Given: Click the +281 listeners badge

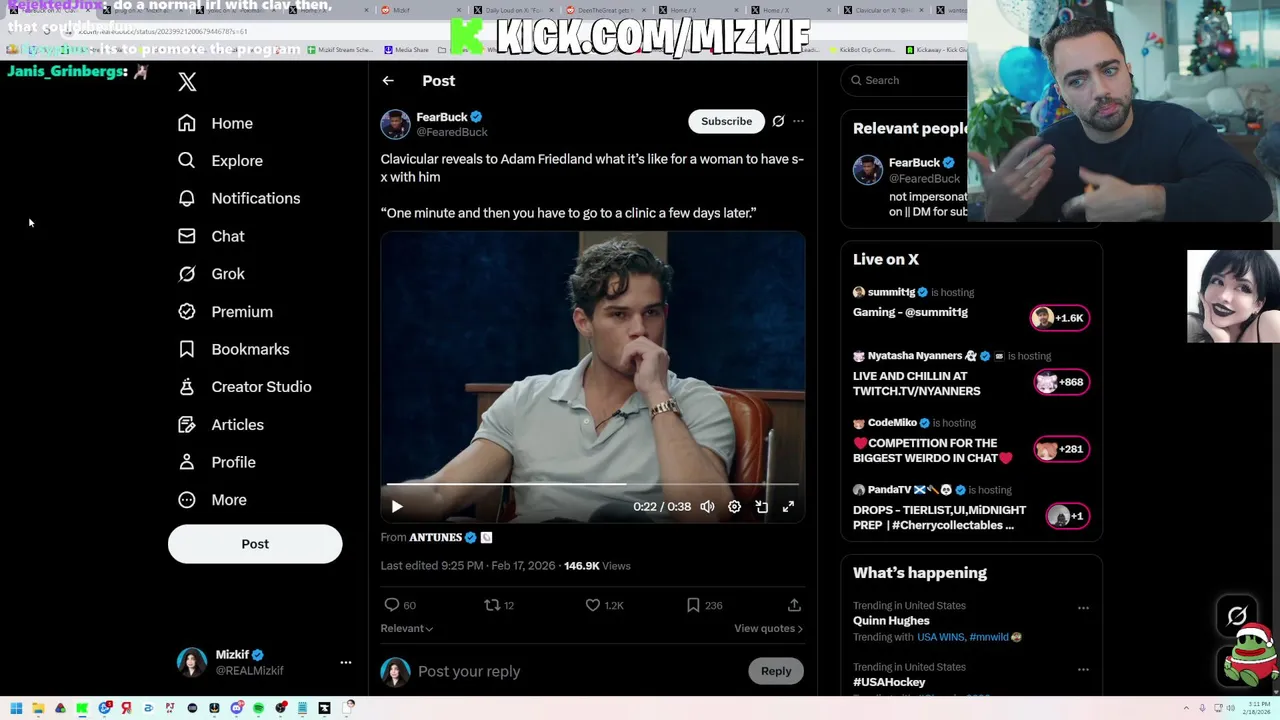Looking at the screenshot, I should 1061,449.
